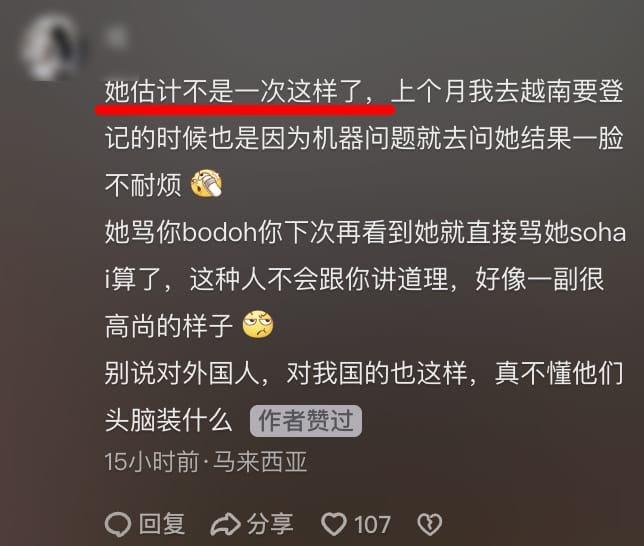Screen dimensions: 644x546
Task: Open the blurred username beside the avatar
Action: coord(115,37)
